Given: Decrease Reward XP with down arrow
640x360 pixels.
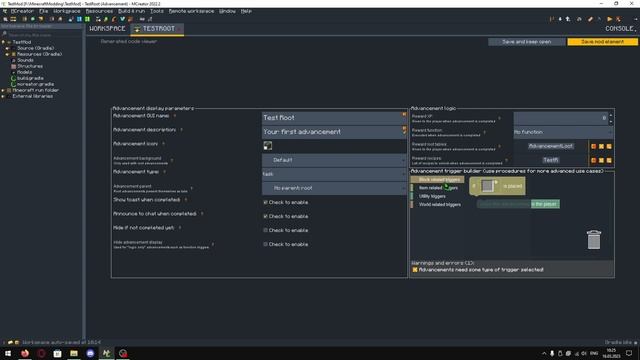Looking at the screenshot, I should 611,121.
